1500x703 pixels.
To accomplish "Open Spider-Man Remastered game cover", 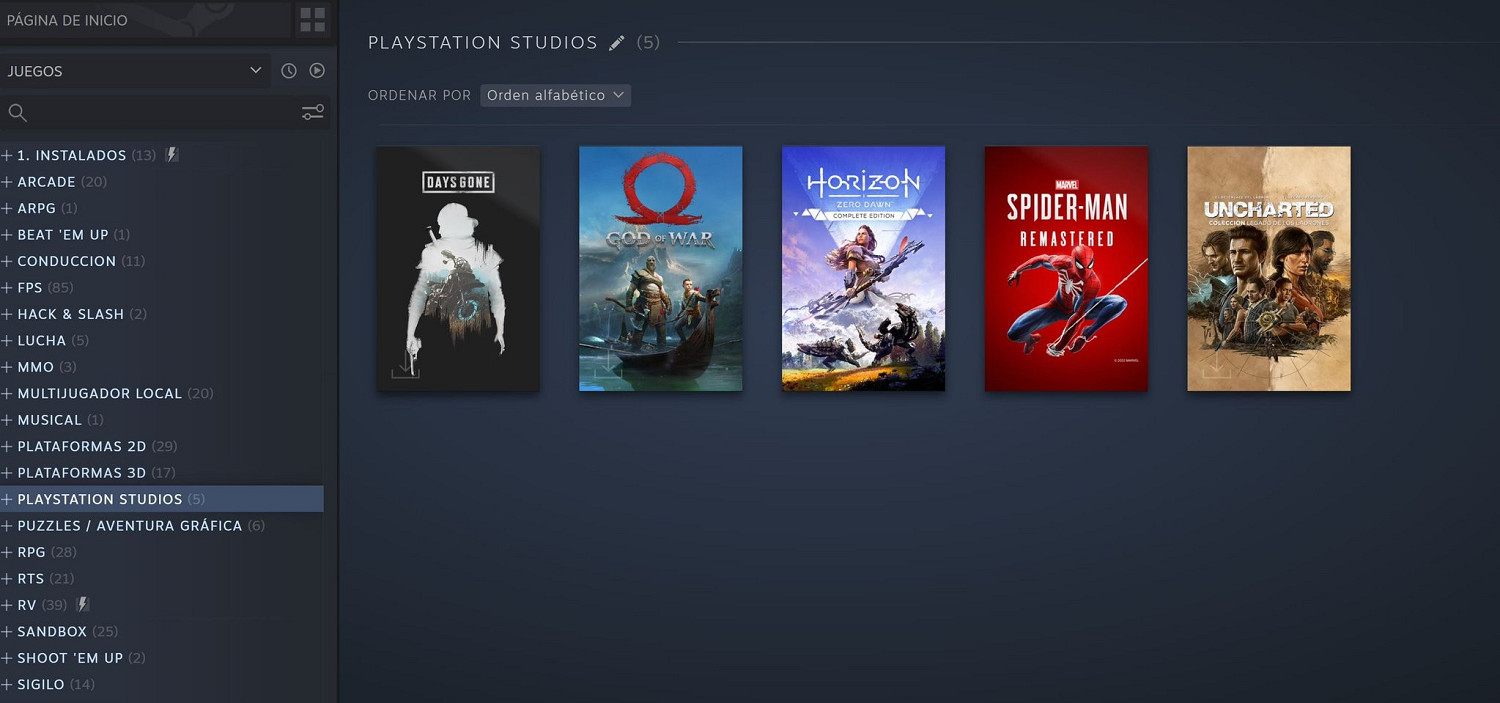I will (1066, 268).
